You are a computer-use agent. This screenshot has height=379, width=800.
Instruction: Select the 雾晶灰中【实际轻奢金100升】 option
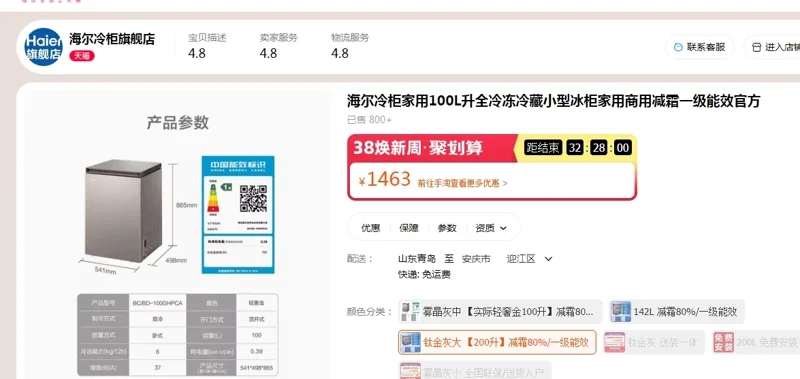(501, 311)
